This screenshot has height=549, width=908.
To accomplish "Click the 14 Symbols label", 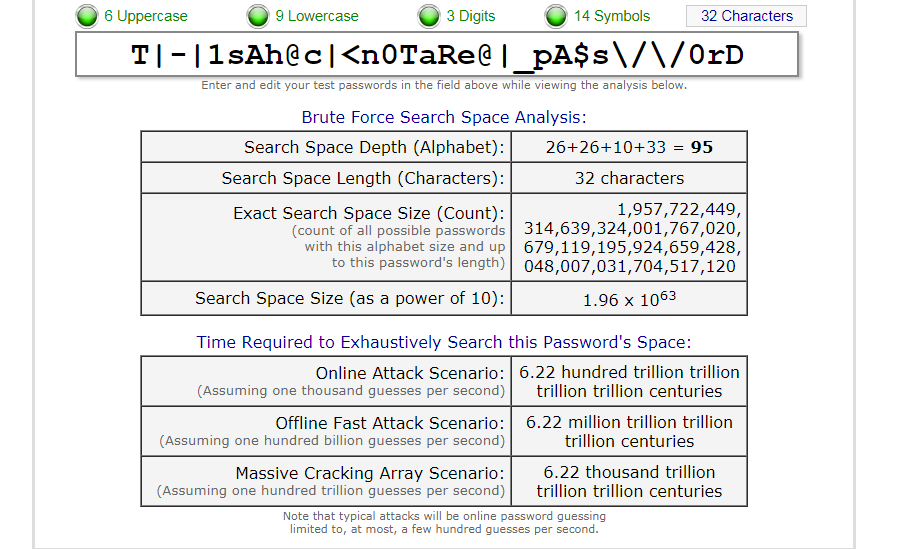I will [x=612, y=16].
